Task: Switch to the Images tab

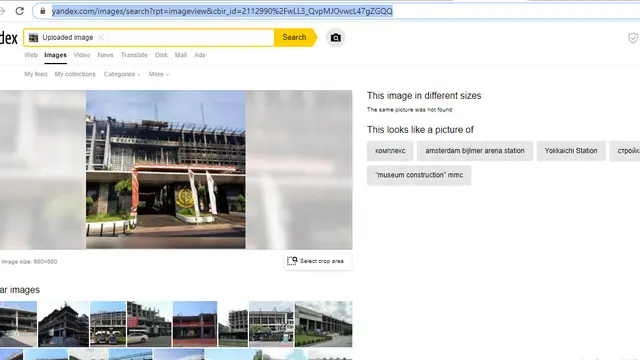Action: [56, 55]
